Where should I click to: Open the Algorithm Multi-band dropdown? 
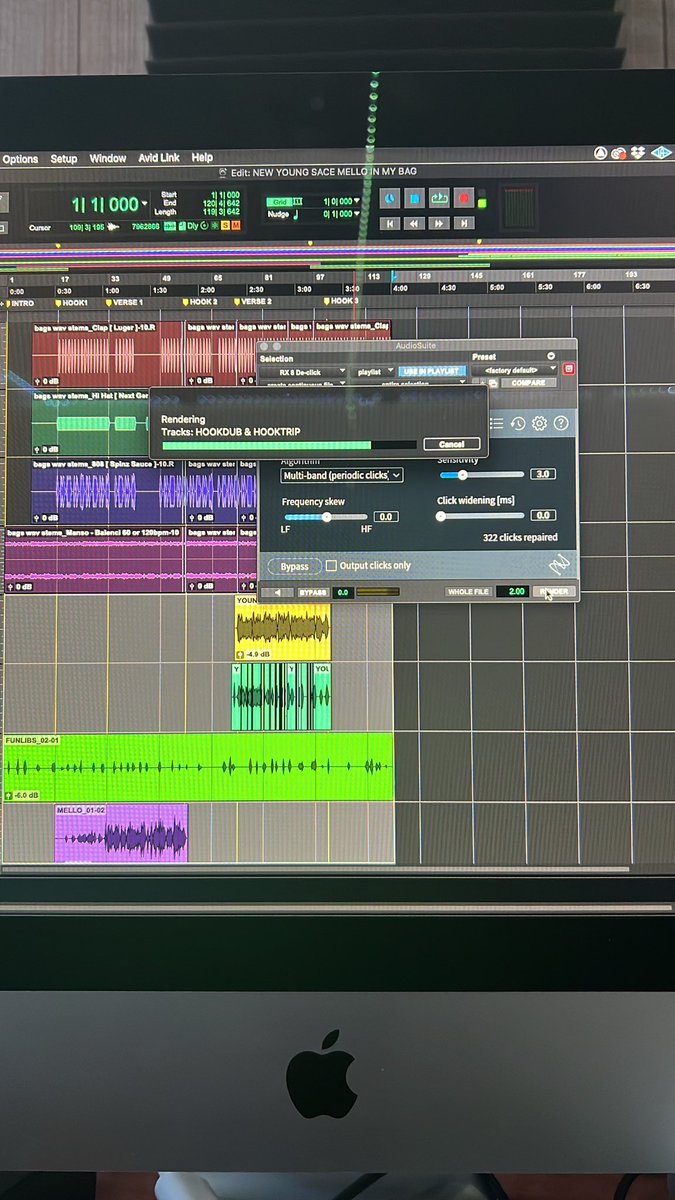[342, 475]
